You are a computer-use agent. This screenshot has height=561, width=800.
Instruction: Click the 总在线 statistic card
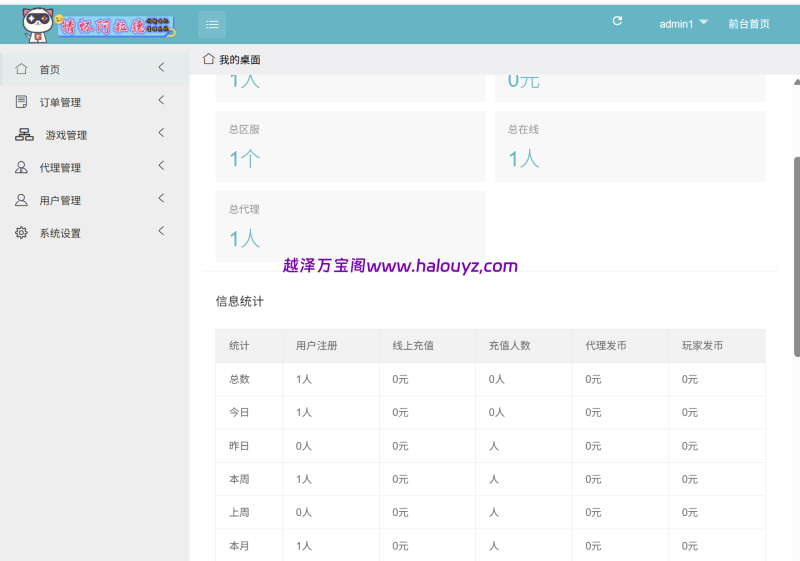point(630,146)
